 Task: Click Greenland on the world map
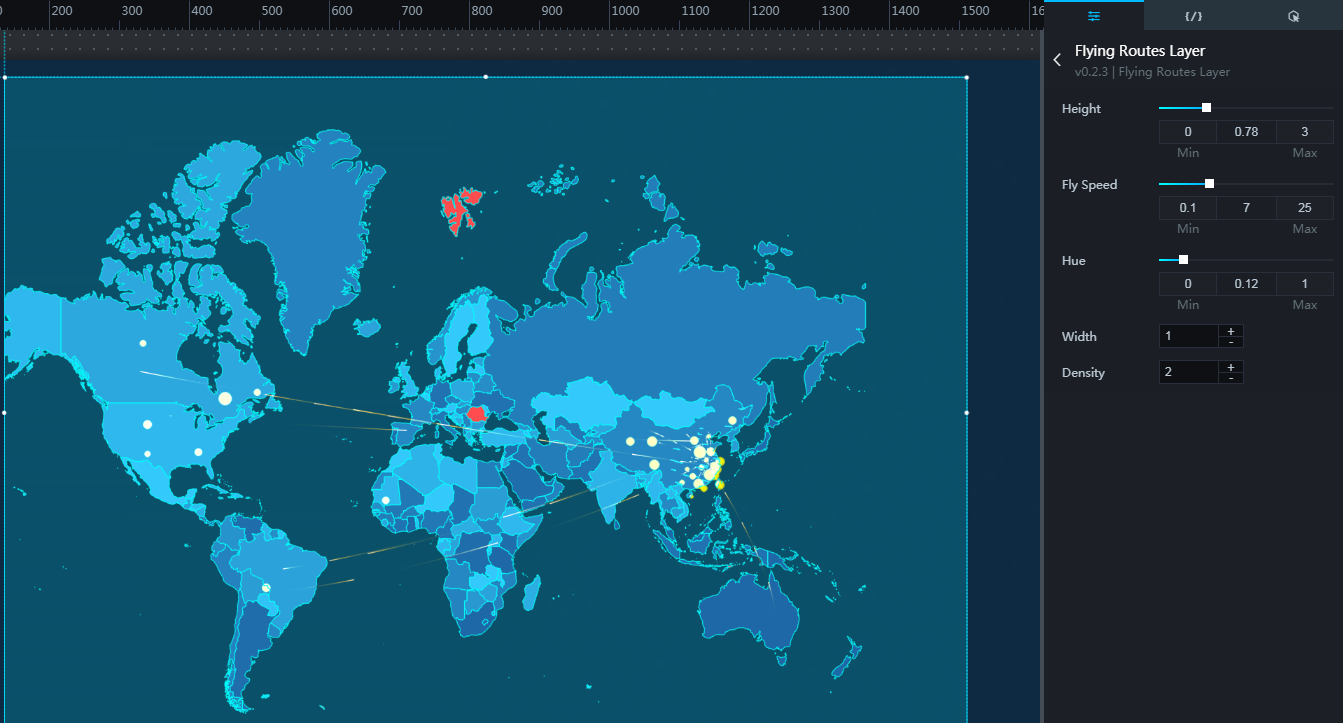pos(311,240)
